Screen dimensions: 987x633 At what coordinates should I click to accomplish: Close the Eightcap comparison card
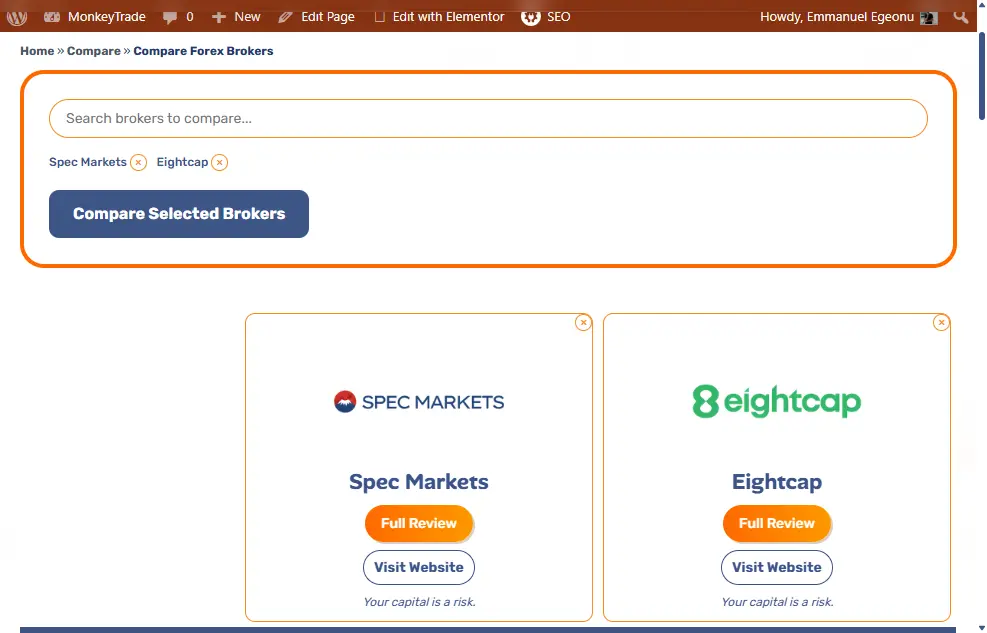tap(941, 323)
